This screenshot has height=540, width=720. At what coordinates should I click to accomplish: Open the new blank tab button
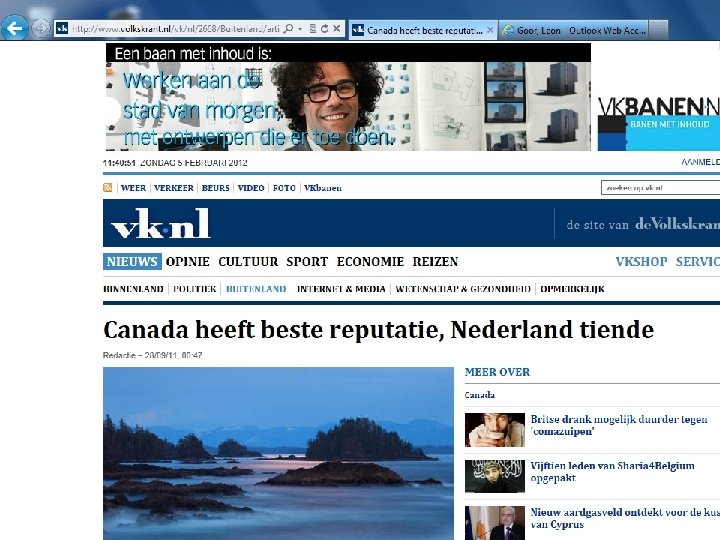[659, 30]
